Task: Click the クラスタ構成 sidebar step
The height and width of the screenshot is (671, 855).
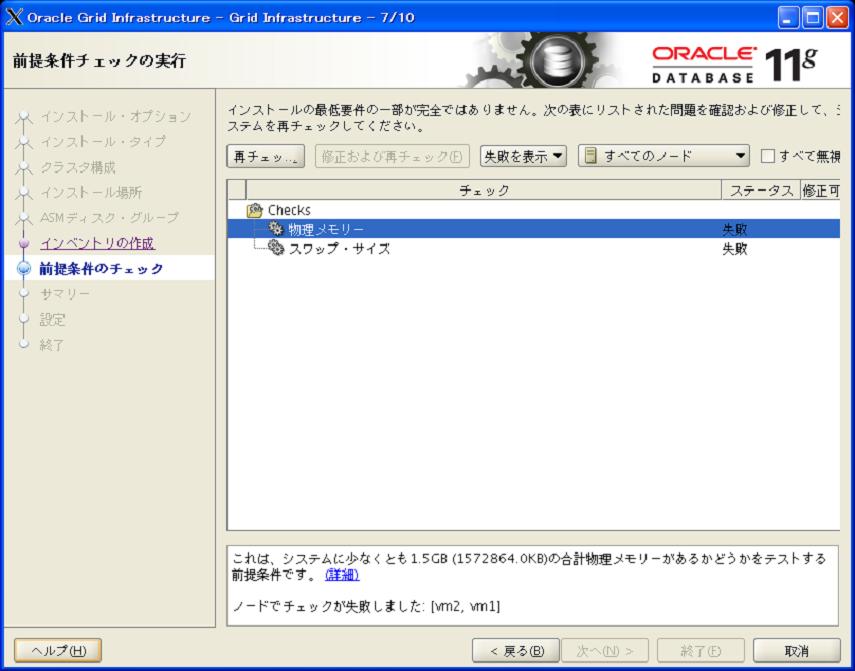Action: click(x=78, y=167)
